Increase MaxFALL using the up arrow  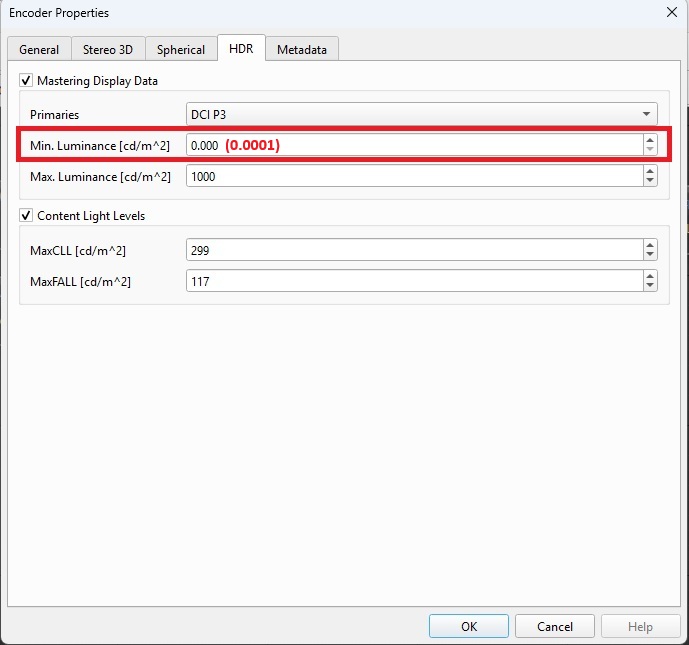[x=650, y=277]
